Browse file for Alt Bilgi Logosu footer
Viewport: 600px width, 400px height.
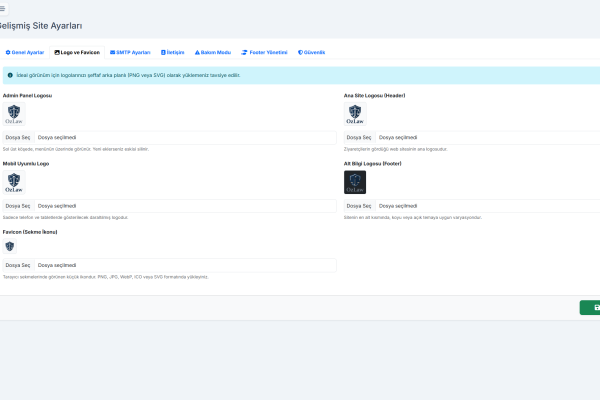359,206
